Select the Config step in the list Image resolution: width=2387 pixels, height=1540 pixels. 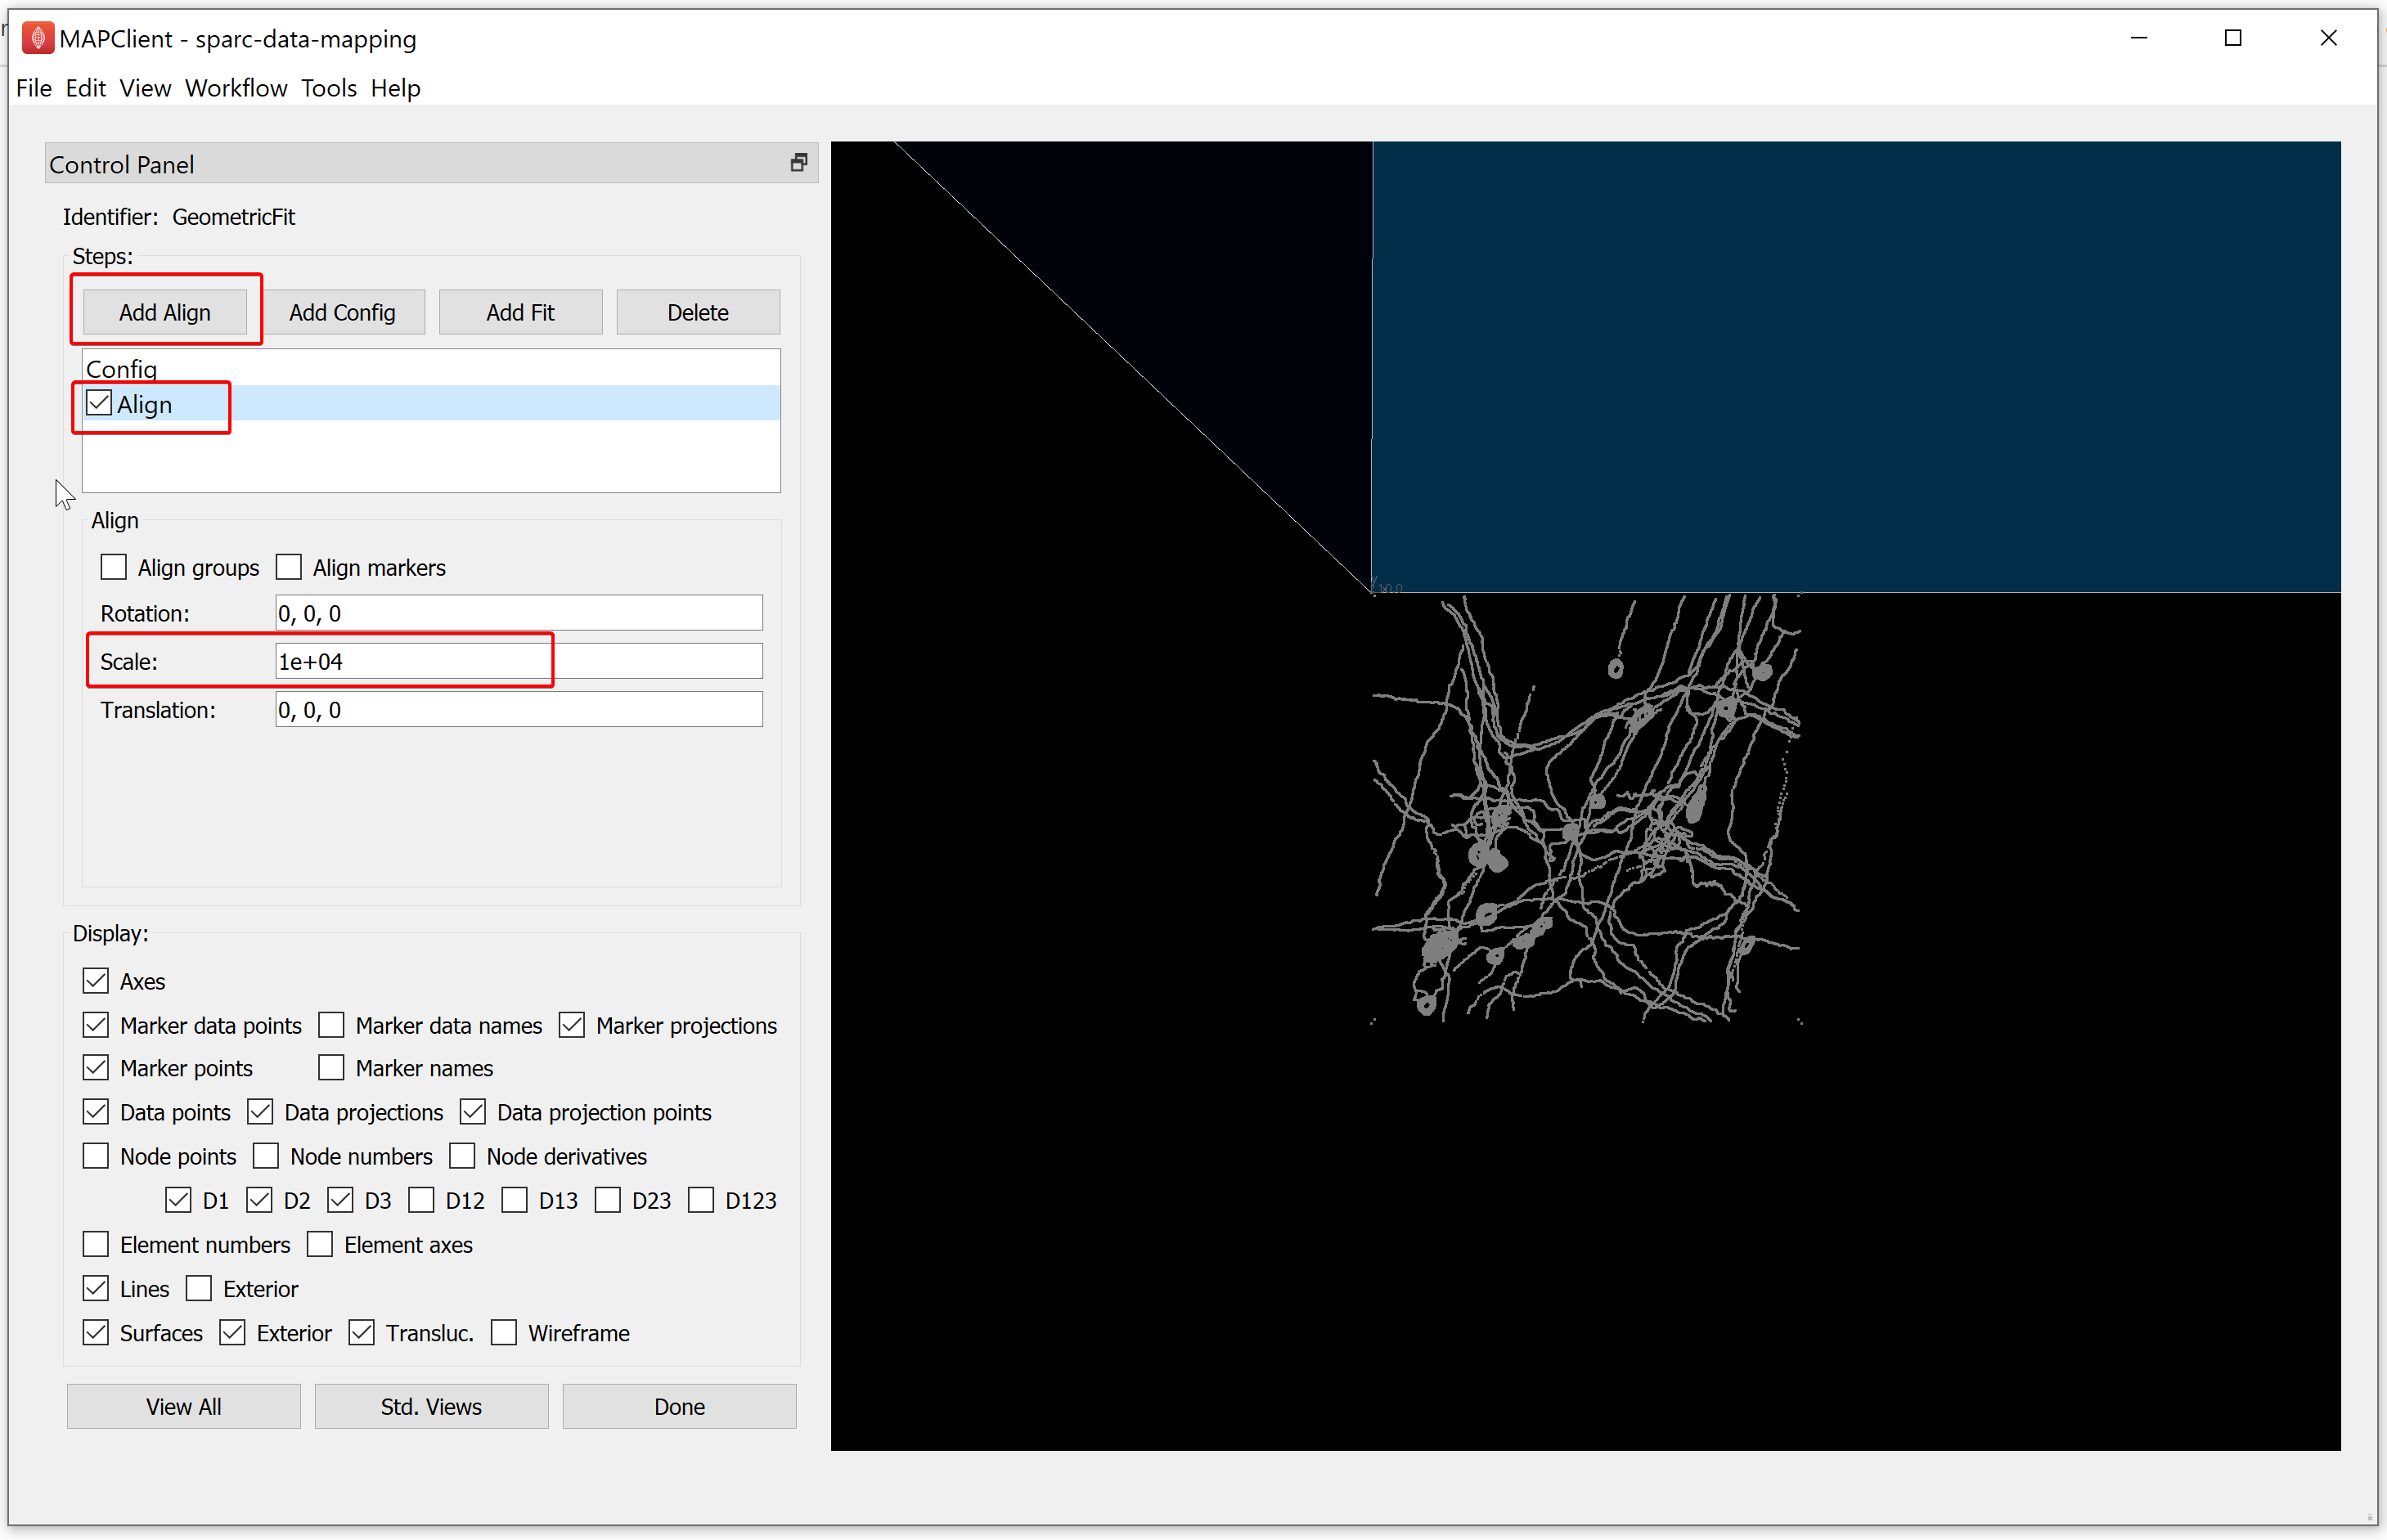tap(430, 368)
